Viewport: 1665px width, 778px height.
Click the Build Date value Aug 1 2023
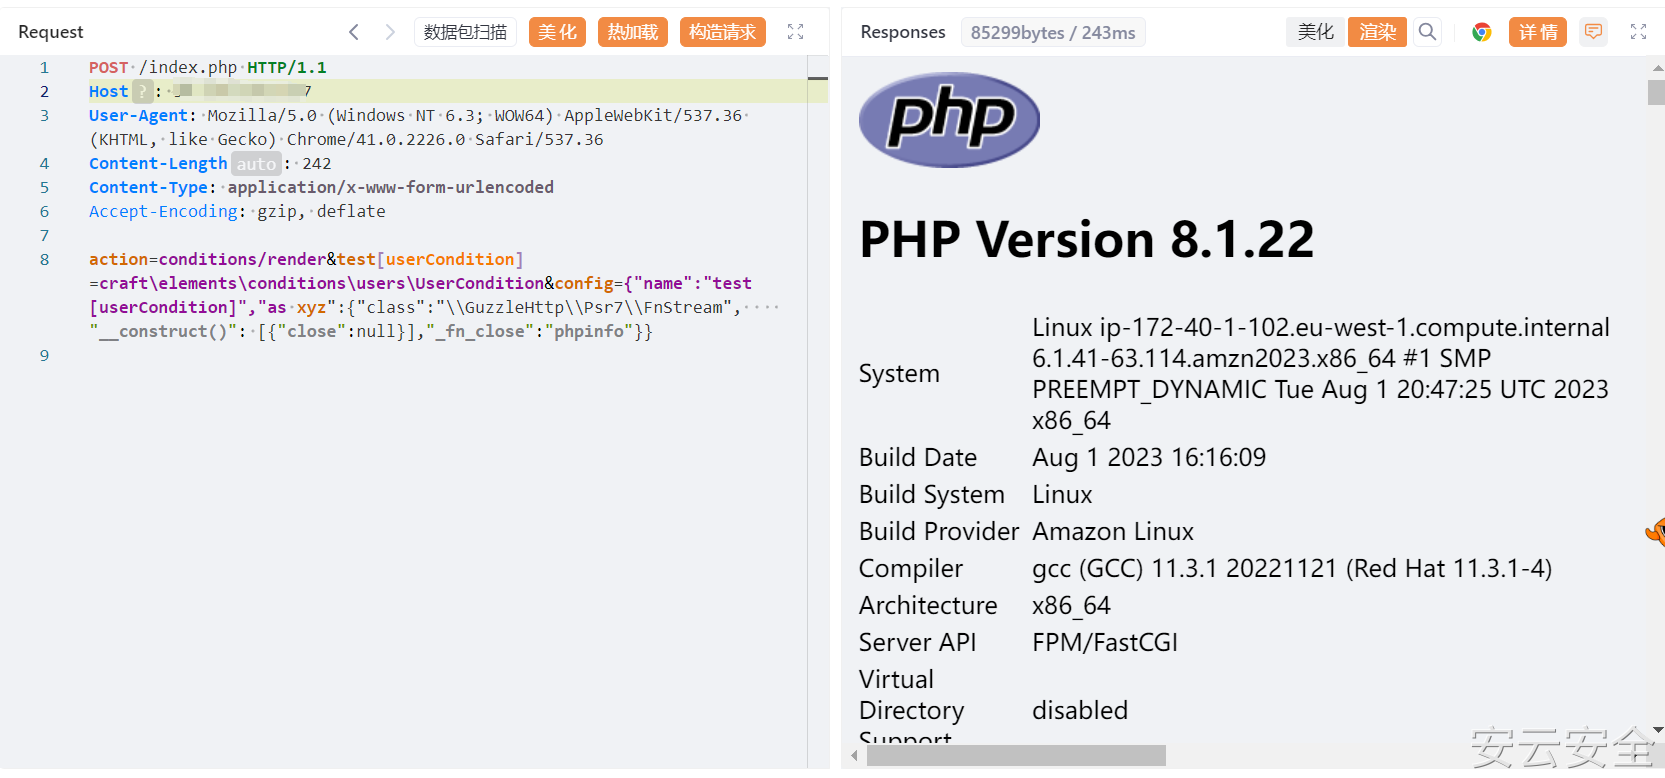pyautogui.click(x=1149, y=458)
